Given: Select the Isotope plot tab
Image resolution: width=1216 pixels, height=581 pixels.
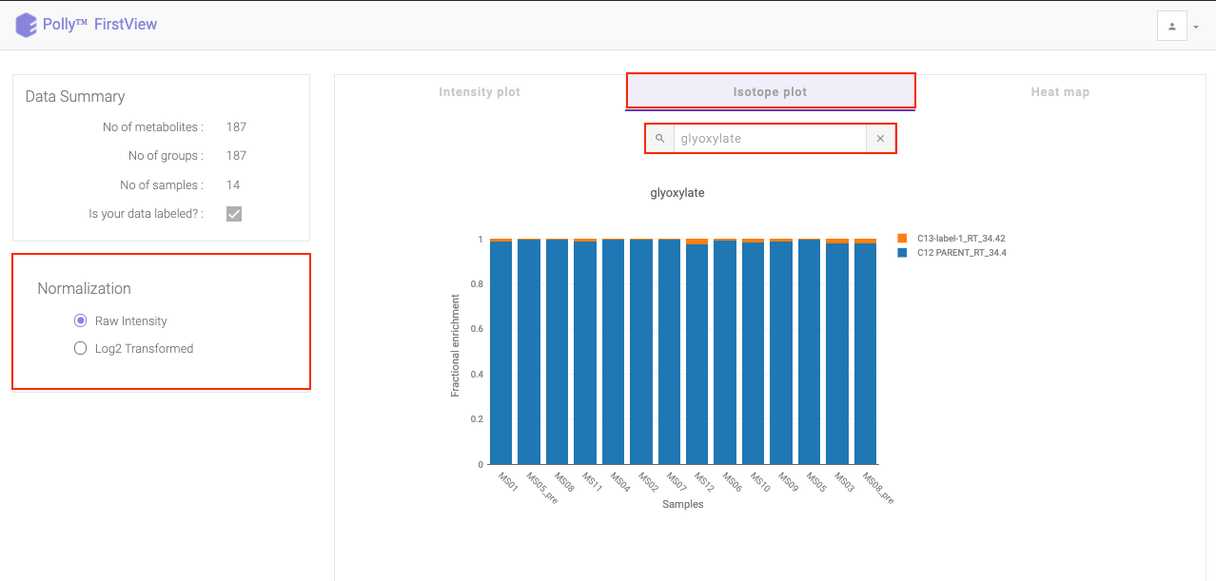Looking at the screenshot, I should 770,91.
